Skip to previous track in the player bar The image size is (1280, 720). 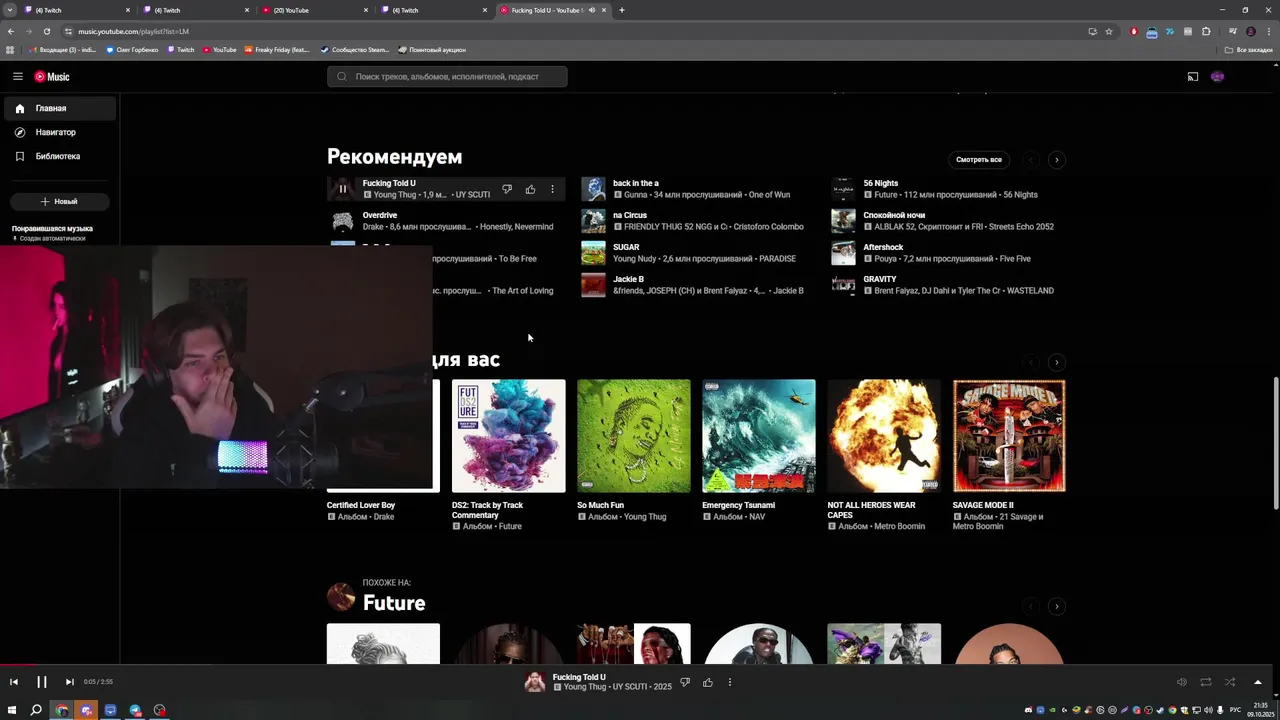14,682
